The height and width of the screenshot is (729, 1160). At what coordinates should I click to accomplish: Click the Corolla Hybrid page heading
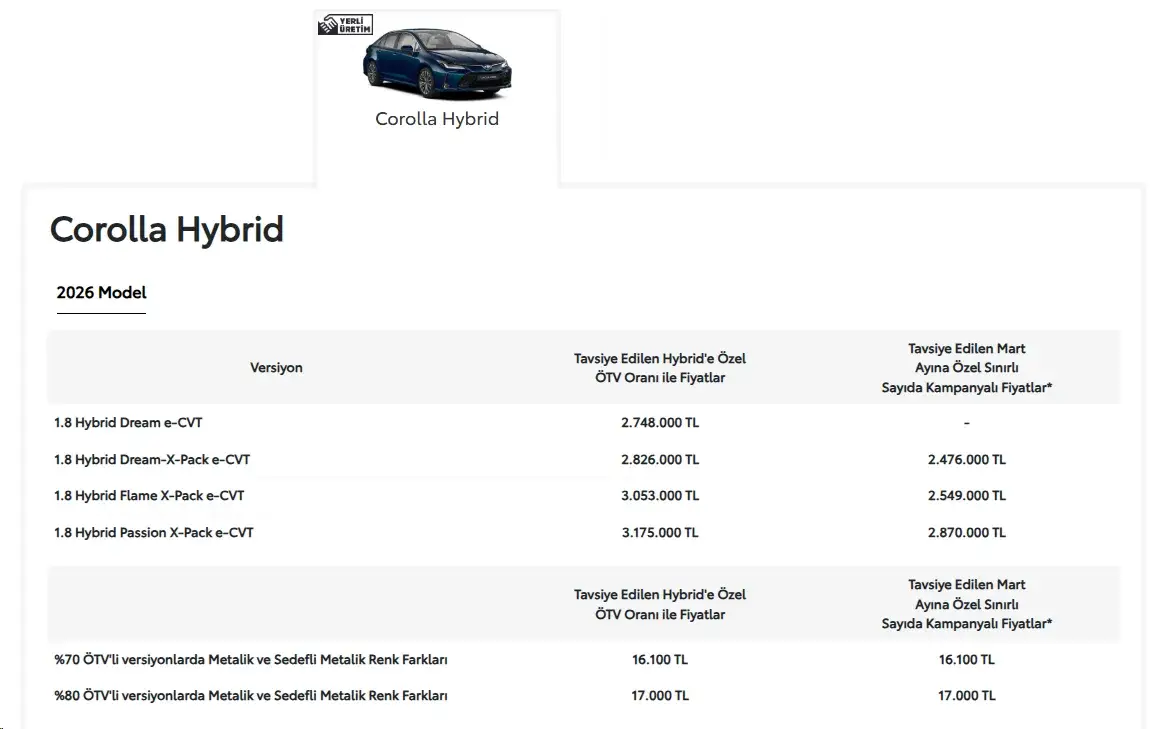coord(166,229)
